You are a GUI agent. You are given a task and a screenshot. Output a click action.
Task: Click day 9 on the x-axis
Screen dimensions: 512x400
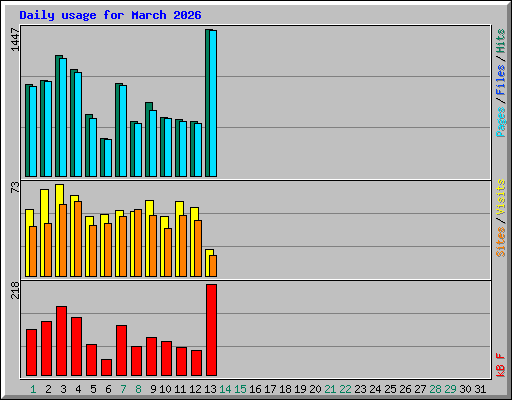[153, 389]
